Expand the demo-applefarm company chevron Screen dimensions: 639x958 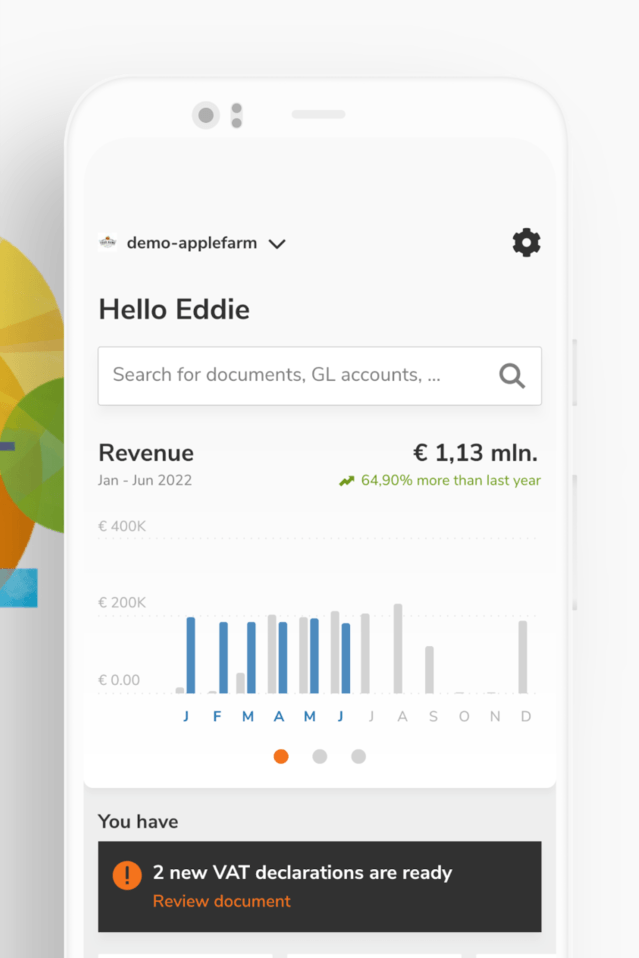tap(277, 243)
